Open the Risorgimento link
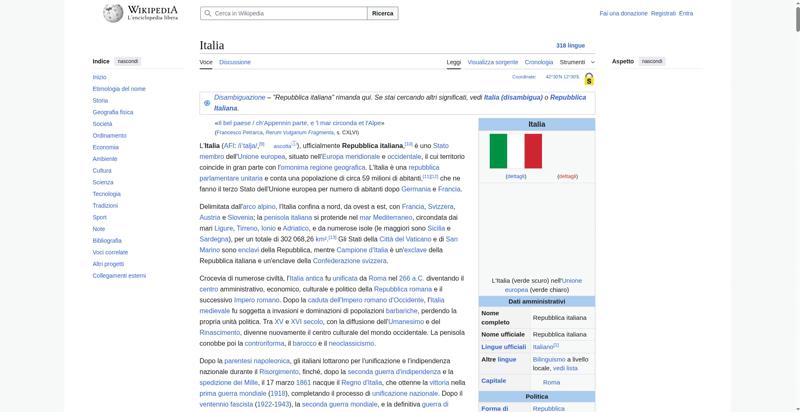 tap(279, 372)
